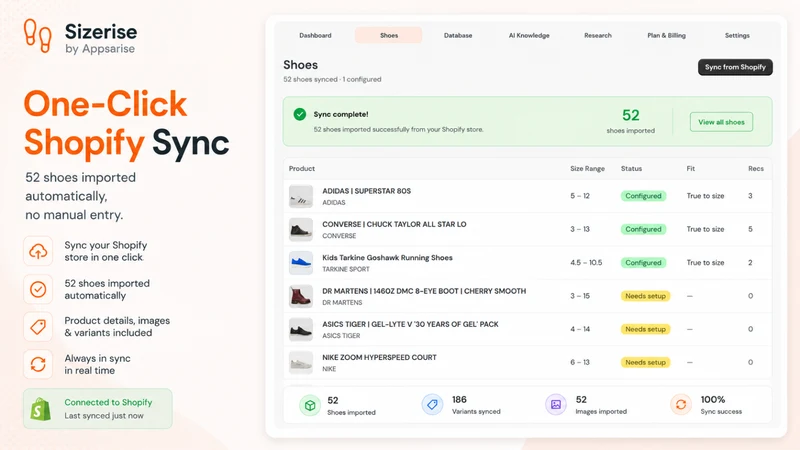The image size is (800, 450).
Task: Select 'ASICS TIGER | GEL-LYTE V' product name
Action: 410,324
